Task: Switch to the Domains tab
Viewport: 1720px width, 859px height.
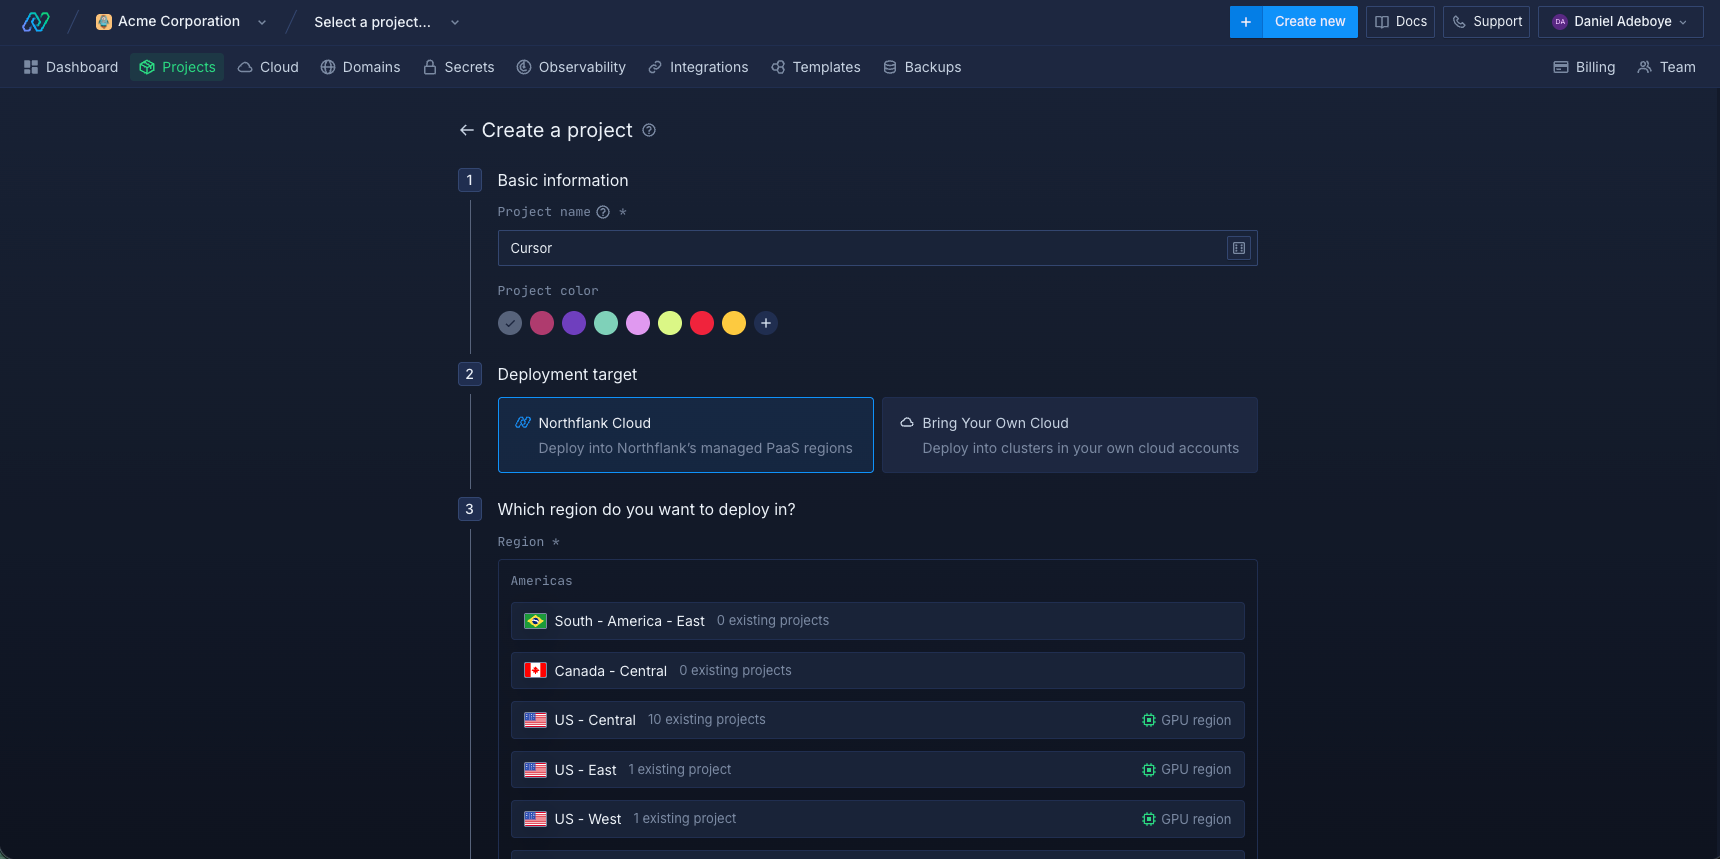Action: pos(360,67)
